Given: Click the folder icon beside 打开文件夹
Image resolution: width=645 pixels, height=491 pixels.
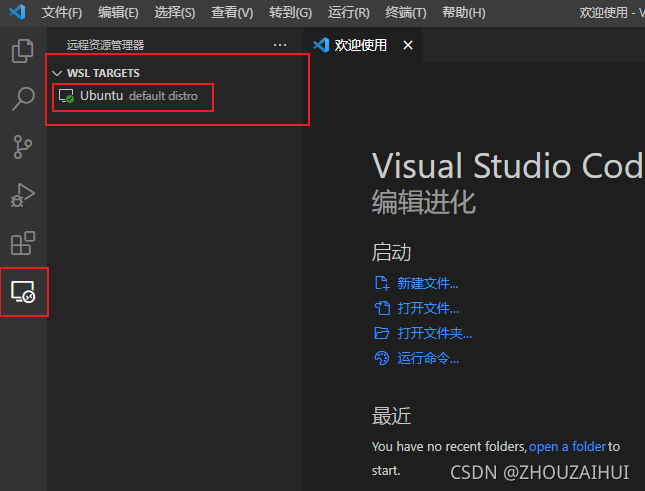Looking at the screenshot, I should pos(381,333).
